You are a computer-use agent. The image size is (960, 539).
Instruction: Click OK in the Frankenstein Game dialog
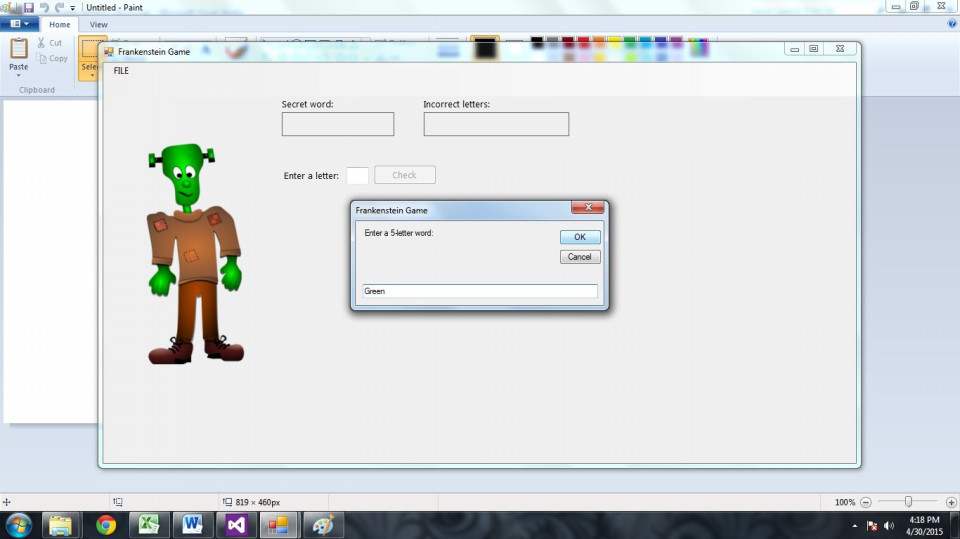(x=580, y=237)
